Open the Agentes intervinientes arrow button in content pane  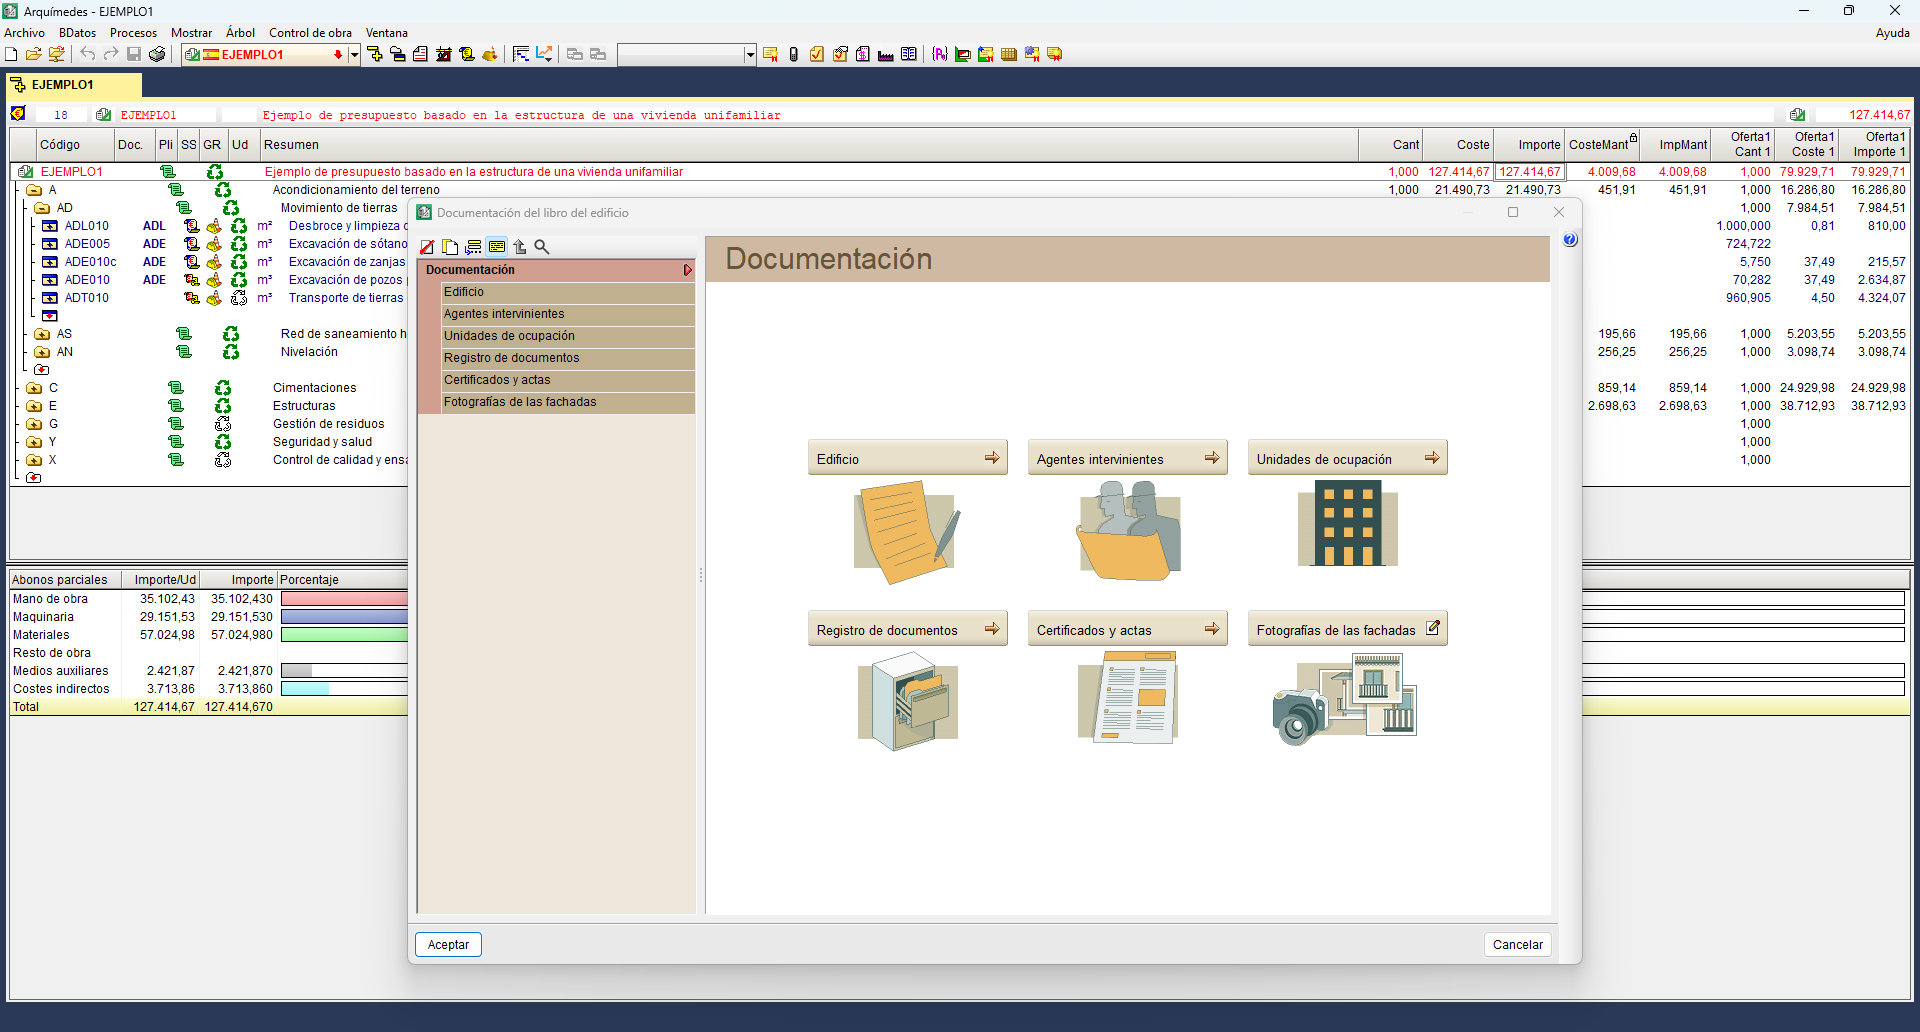click(1127, 459)
